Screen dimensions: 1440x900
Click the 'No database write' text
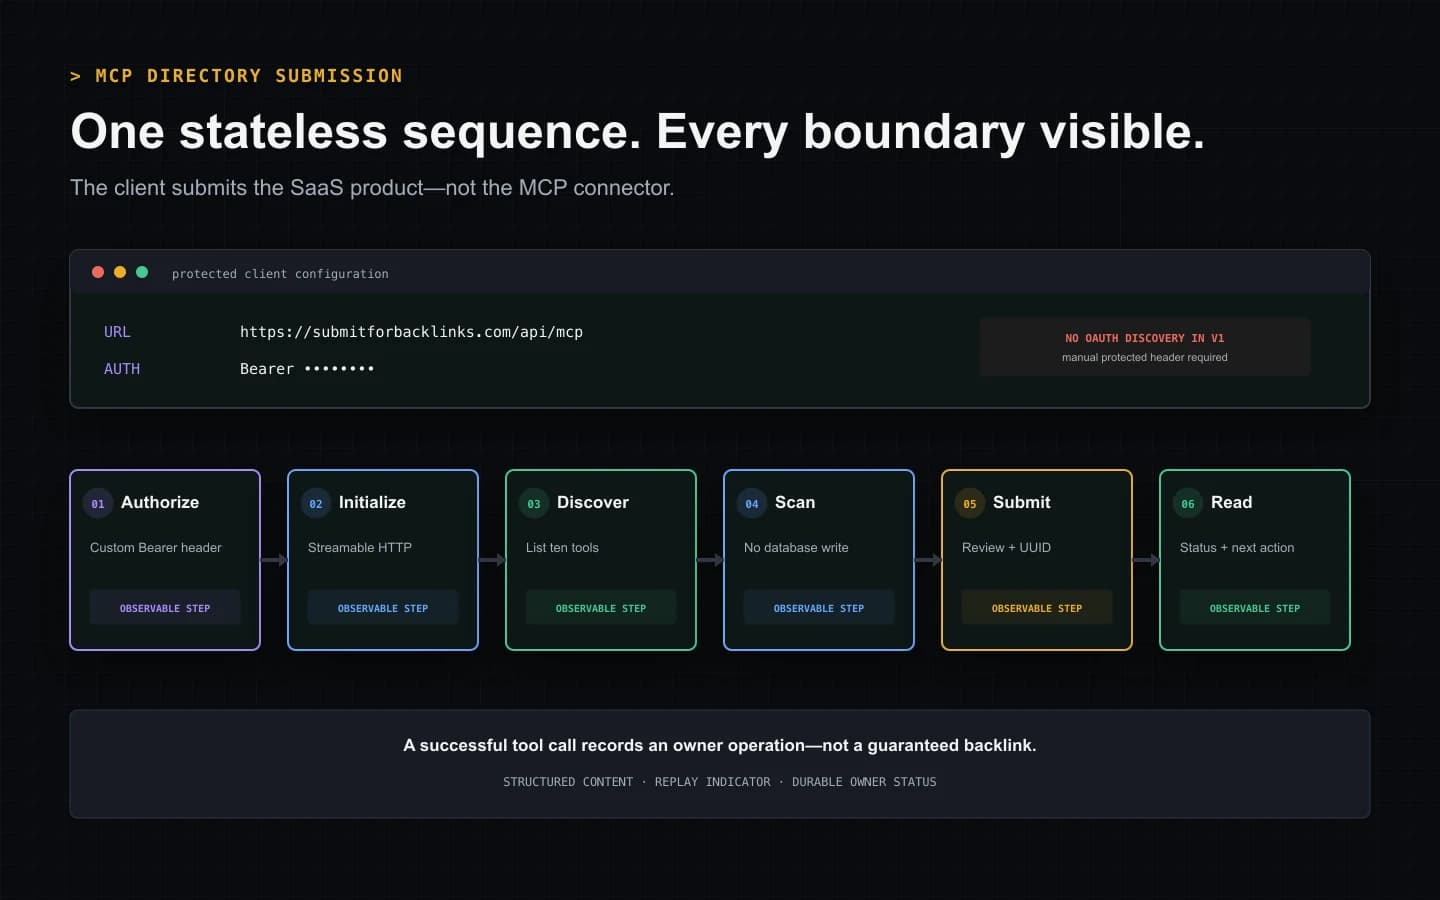[x=796, y=547]
